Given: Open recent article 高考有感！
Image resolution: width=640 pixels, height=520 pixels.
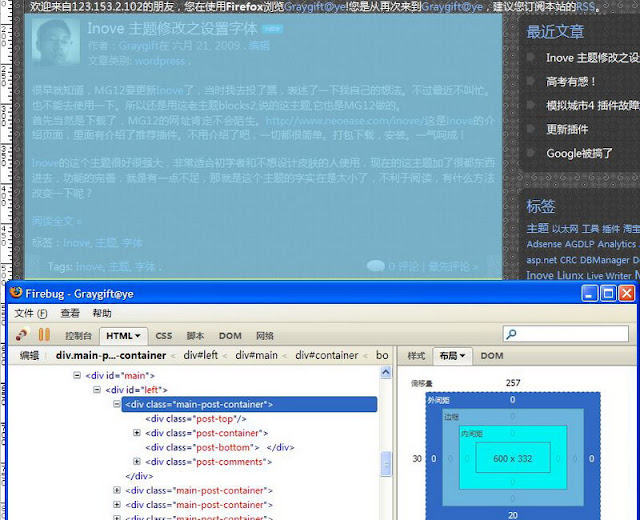Looking at the screenshot, I should click(571, 81).
